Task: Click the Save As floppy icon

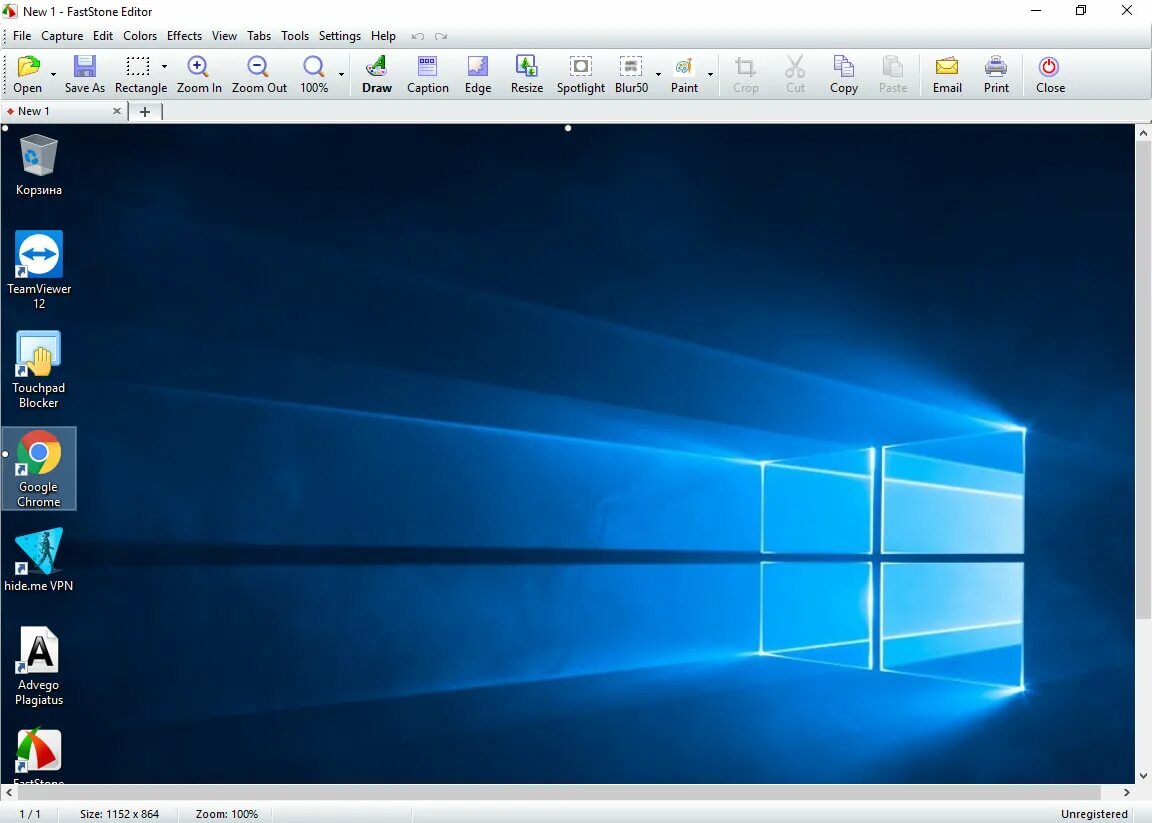Action: 84,74
